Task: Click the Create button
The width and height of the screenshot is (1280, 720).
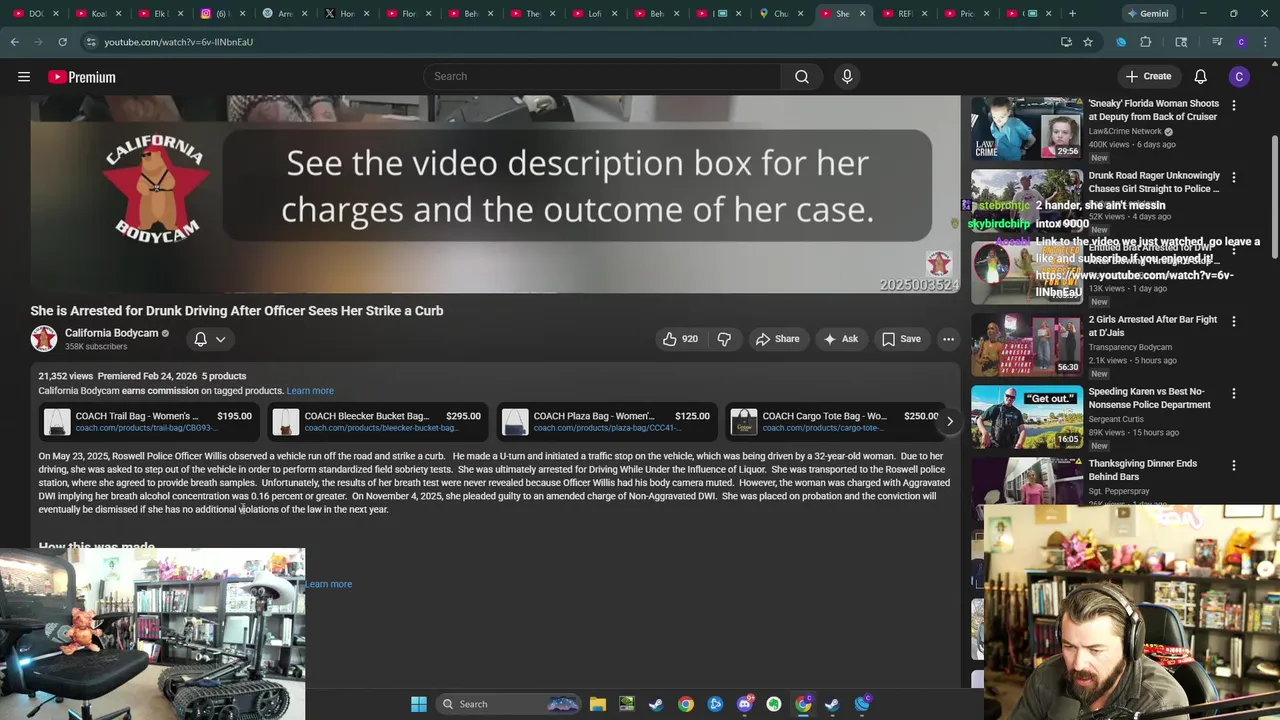Action: (1148, 77)
